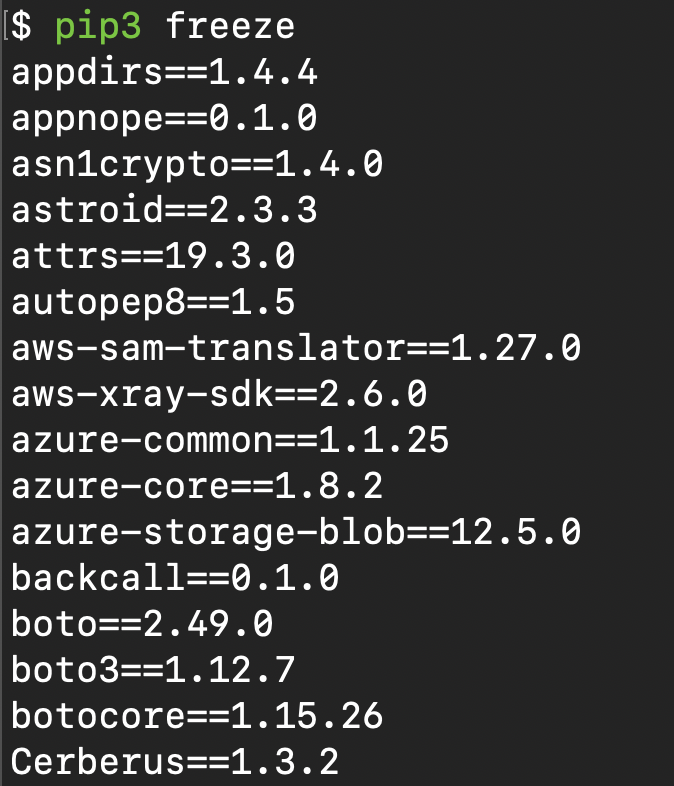Click the botocore==1.15.26 entry
This screenshot has height=786, width=674.
[x=197, y=717]
